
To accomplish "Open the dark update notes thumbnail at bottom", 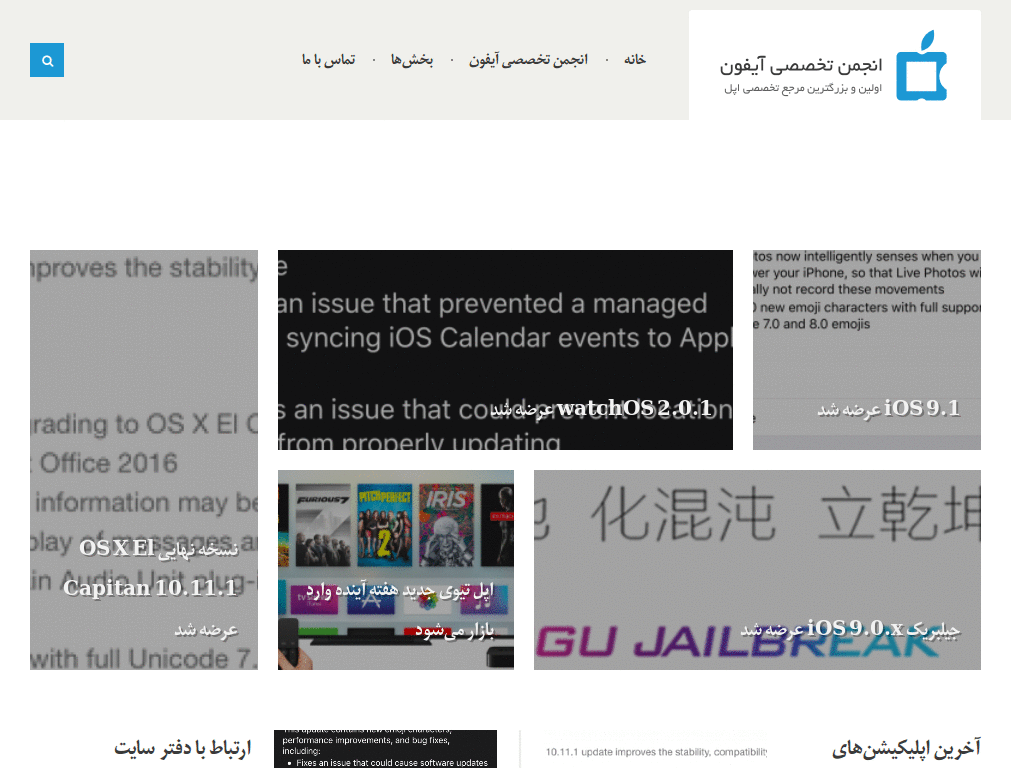I will (x=385, y=749).
